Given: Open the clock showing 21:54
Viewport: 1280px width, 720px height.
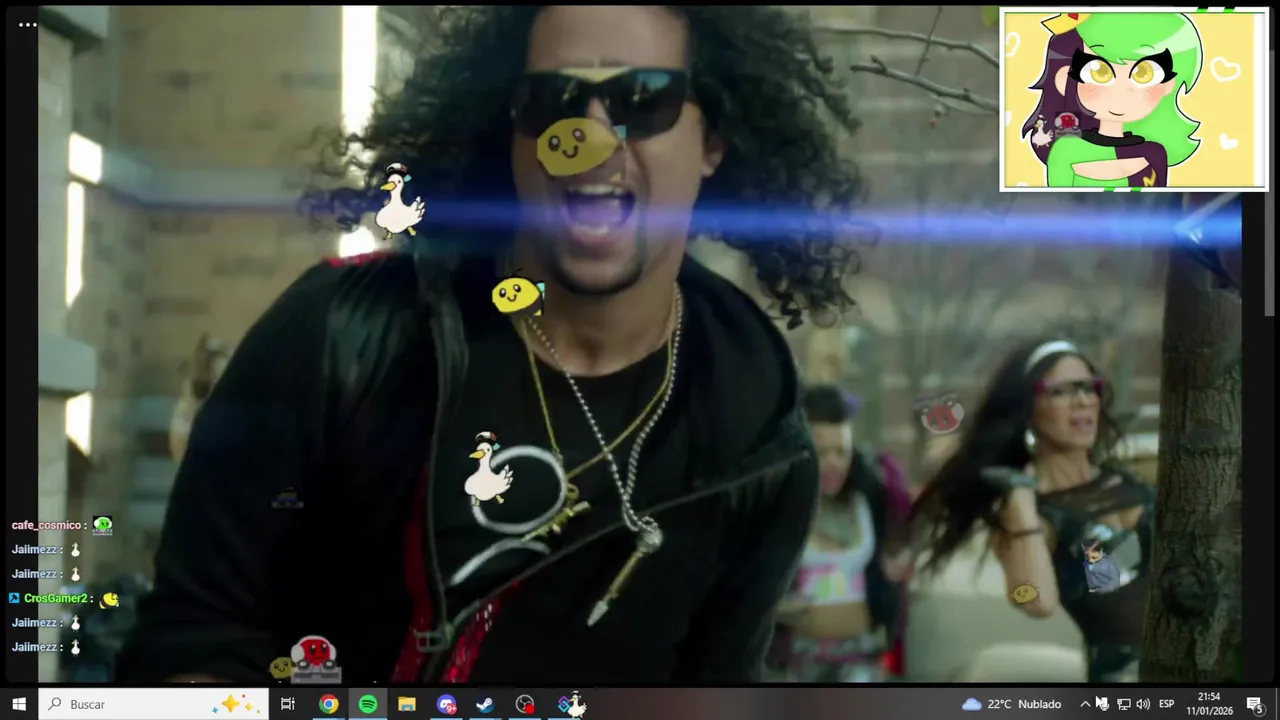Looking at the screenshot, I should click(1209, 704).
